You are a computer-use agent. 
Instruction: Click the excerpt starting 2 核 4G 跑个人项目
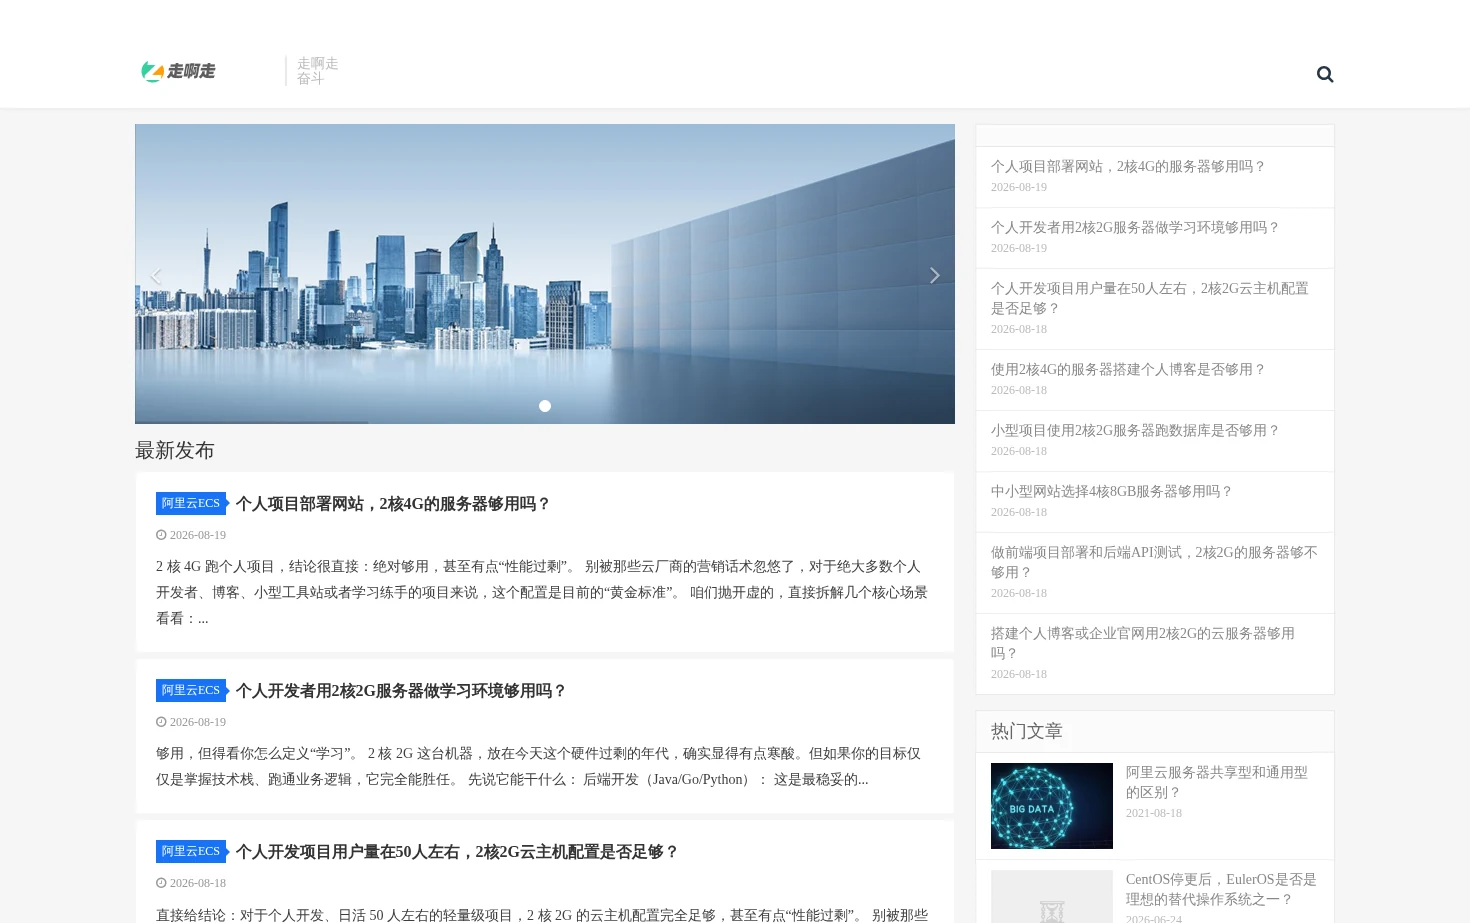coord(542,593)
